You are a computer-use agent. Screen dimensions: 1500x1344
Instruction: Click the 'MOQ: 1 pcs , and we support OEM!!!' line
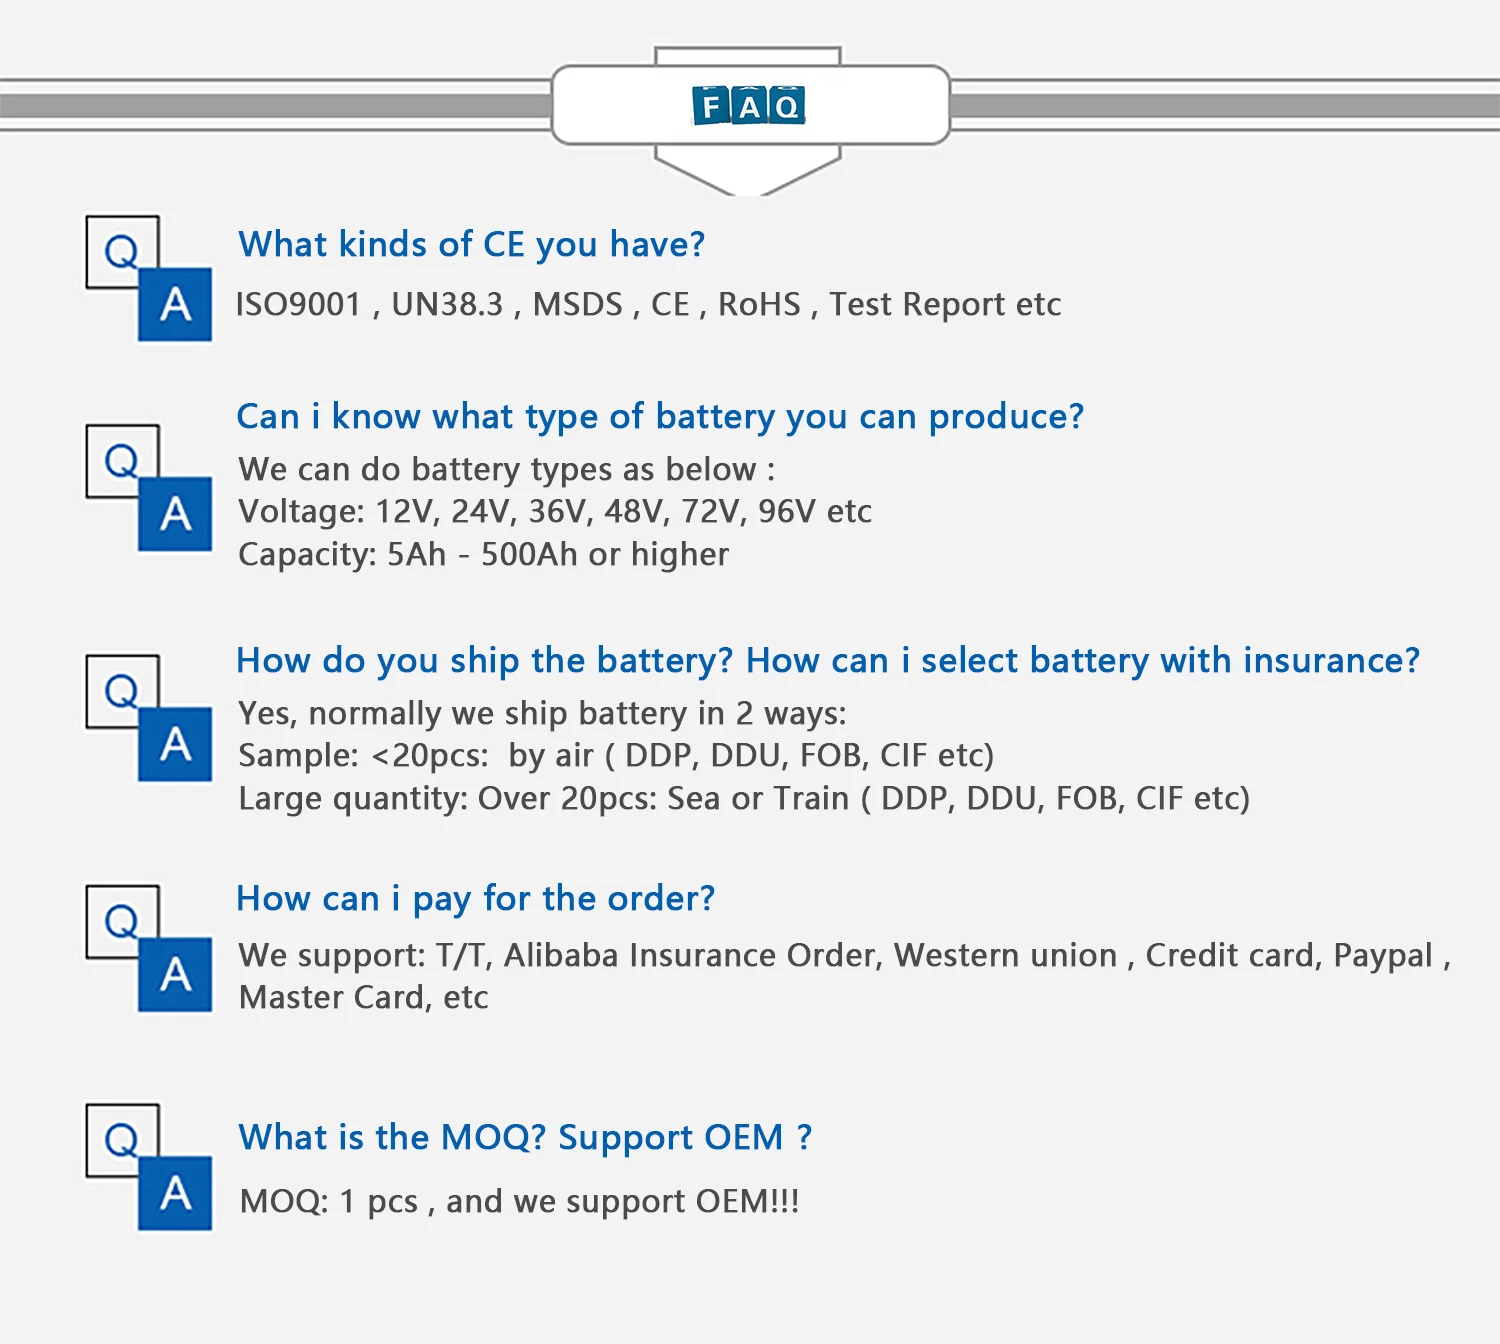pyautogui.click(x=519, y=1201)
